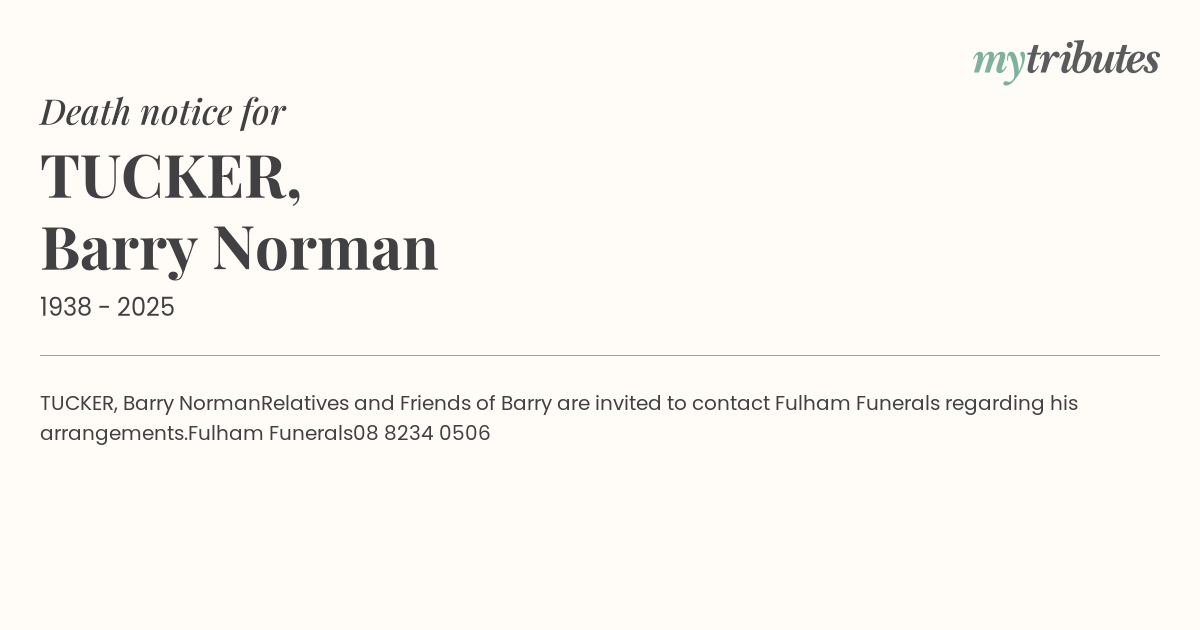1200x630 pixels.
Task: Click the dark "tributes" part of logo
Action: [1092, 59]
